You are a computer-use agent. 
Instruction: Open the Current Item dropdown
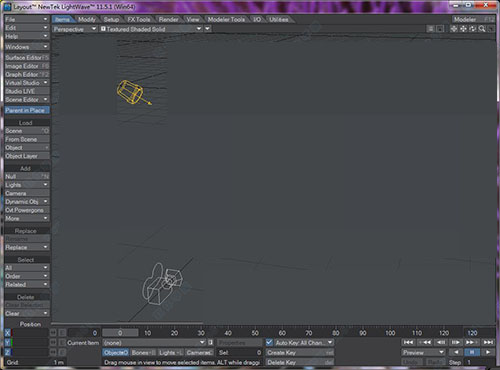pyautogui.click(x=154, y=343)
